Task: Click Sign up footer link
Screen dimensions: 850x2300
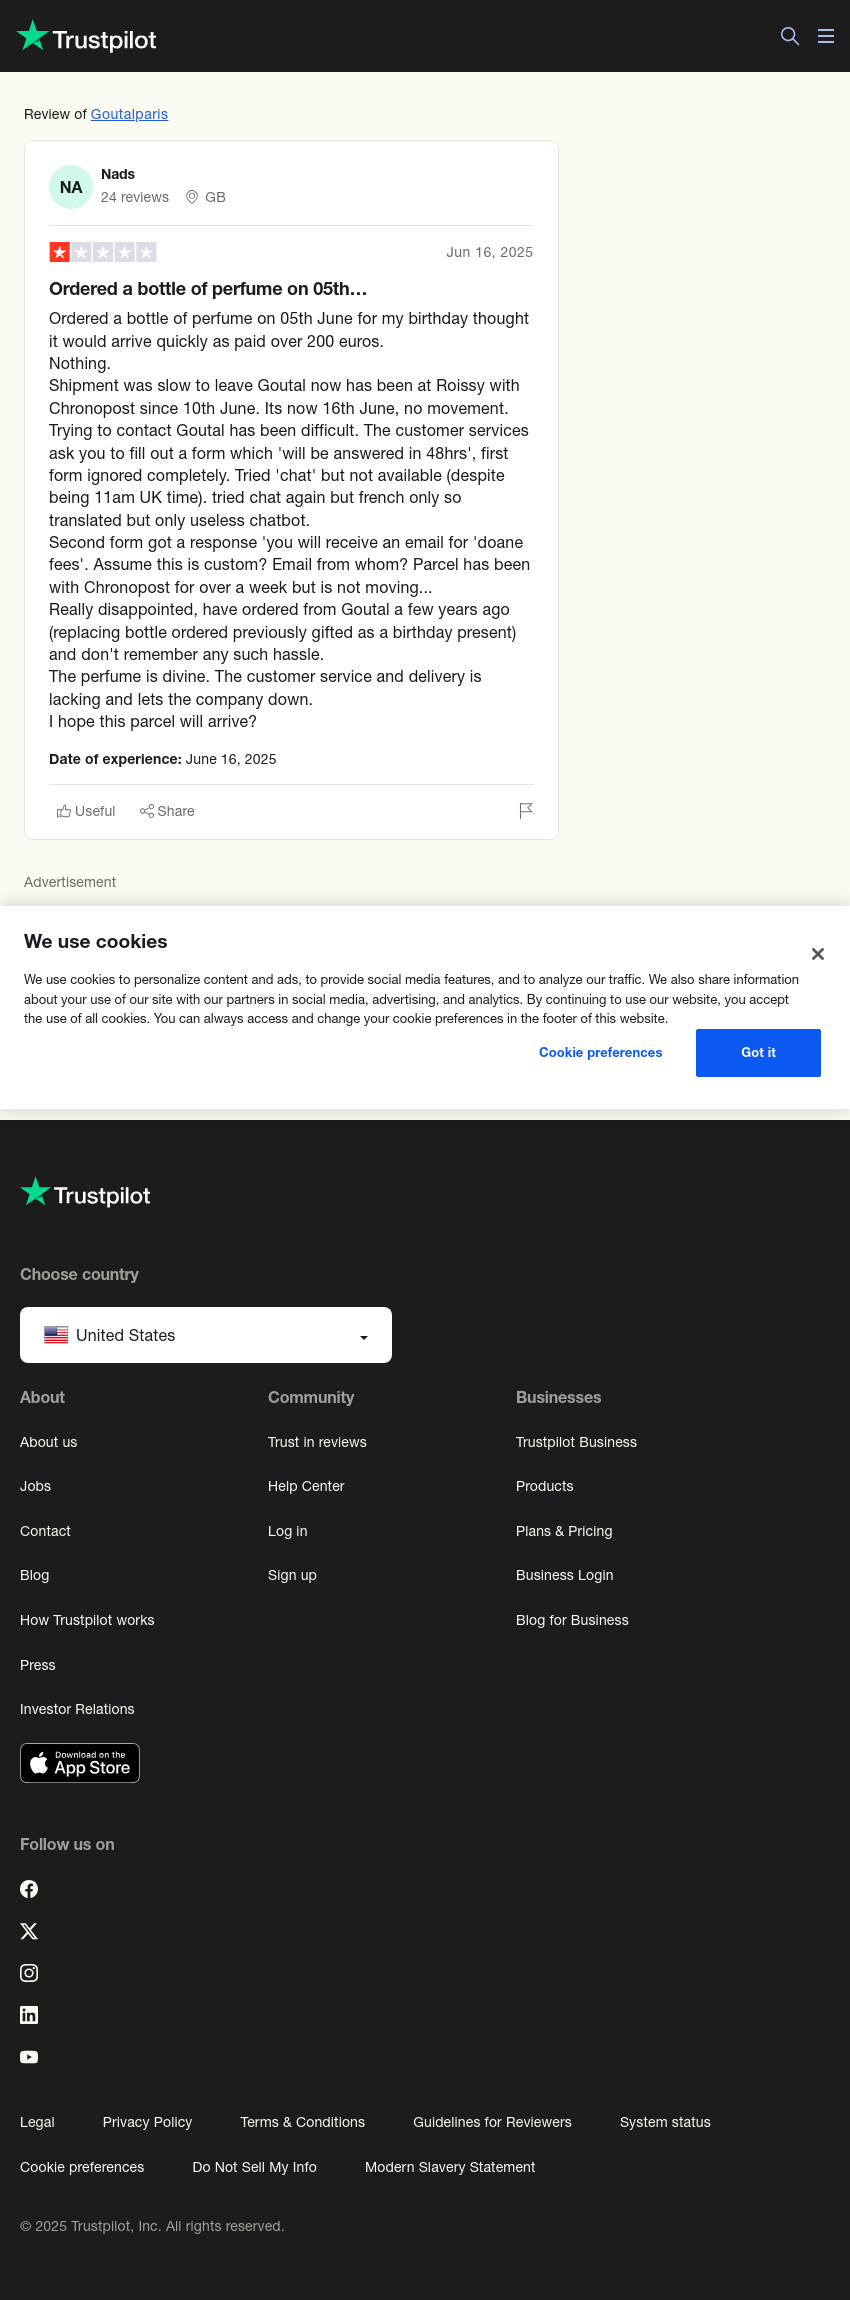Action: coord(292,1575)
